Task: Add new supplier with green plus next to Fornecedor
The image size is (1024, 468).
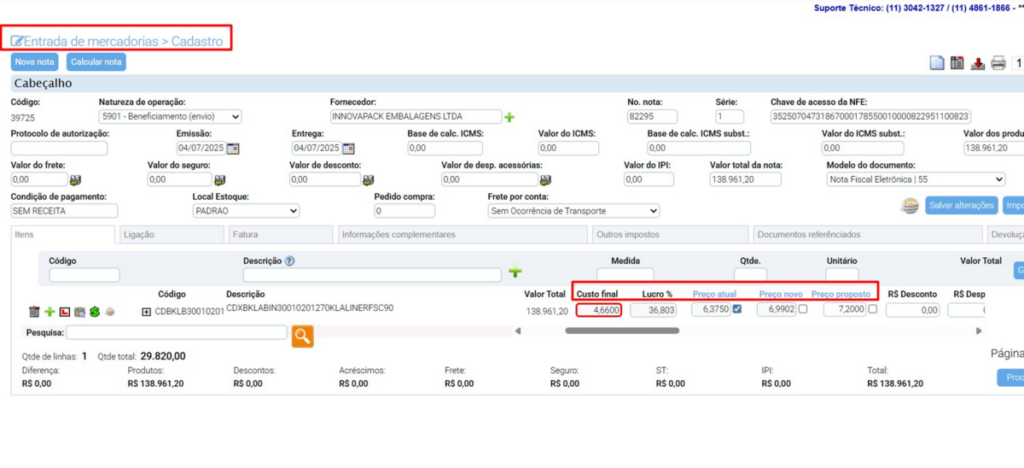Action: (x=509, y=117)
